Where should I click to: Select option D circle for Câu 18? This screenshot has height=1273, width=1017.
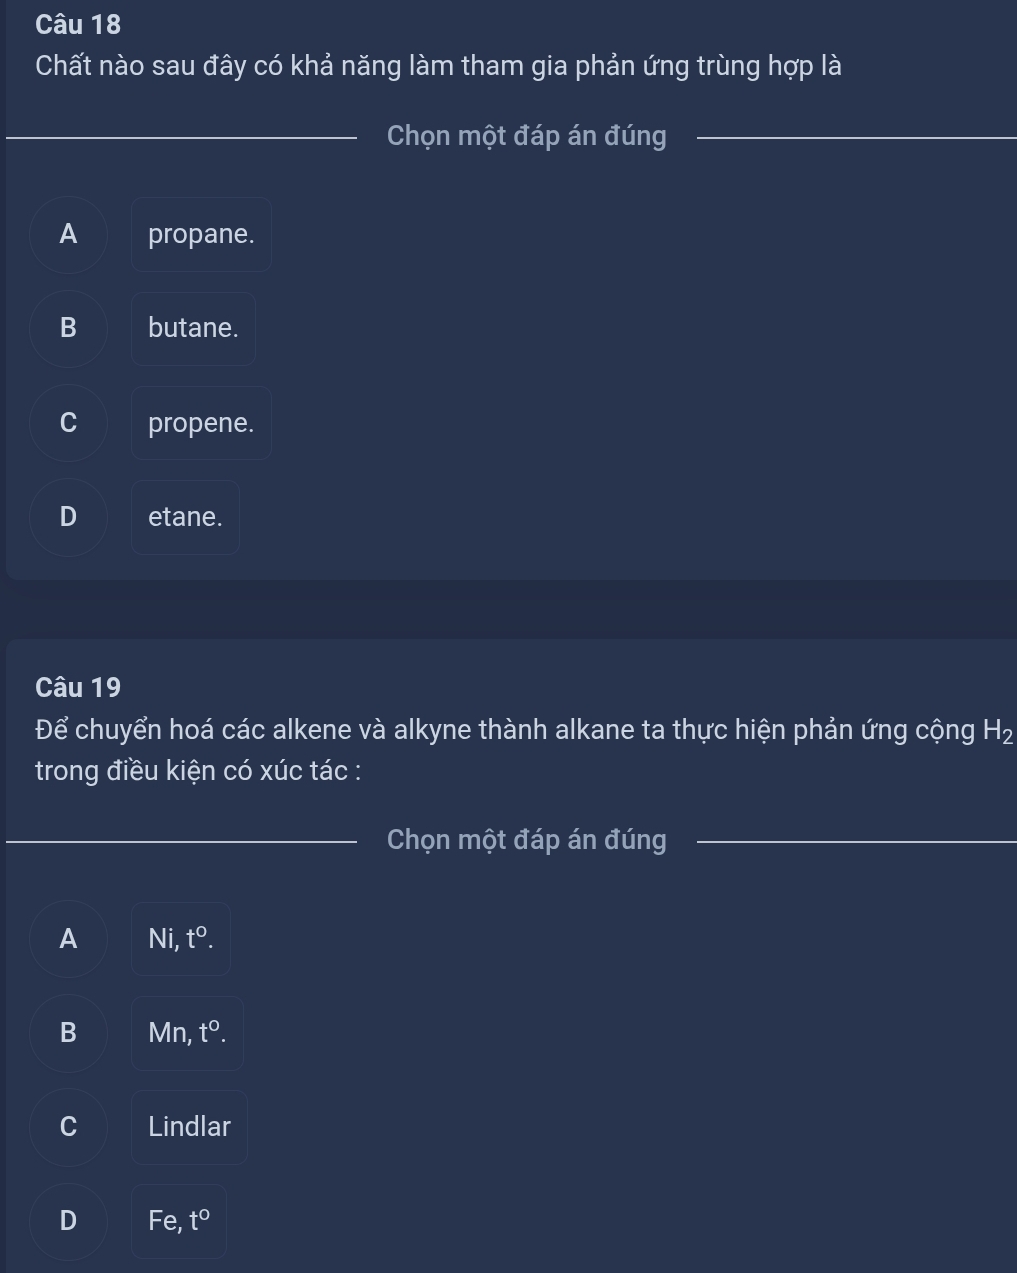point(68,517)
